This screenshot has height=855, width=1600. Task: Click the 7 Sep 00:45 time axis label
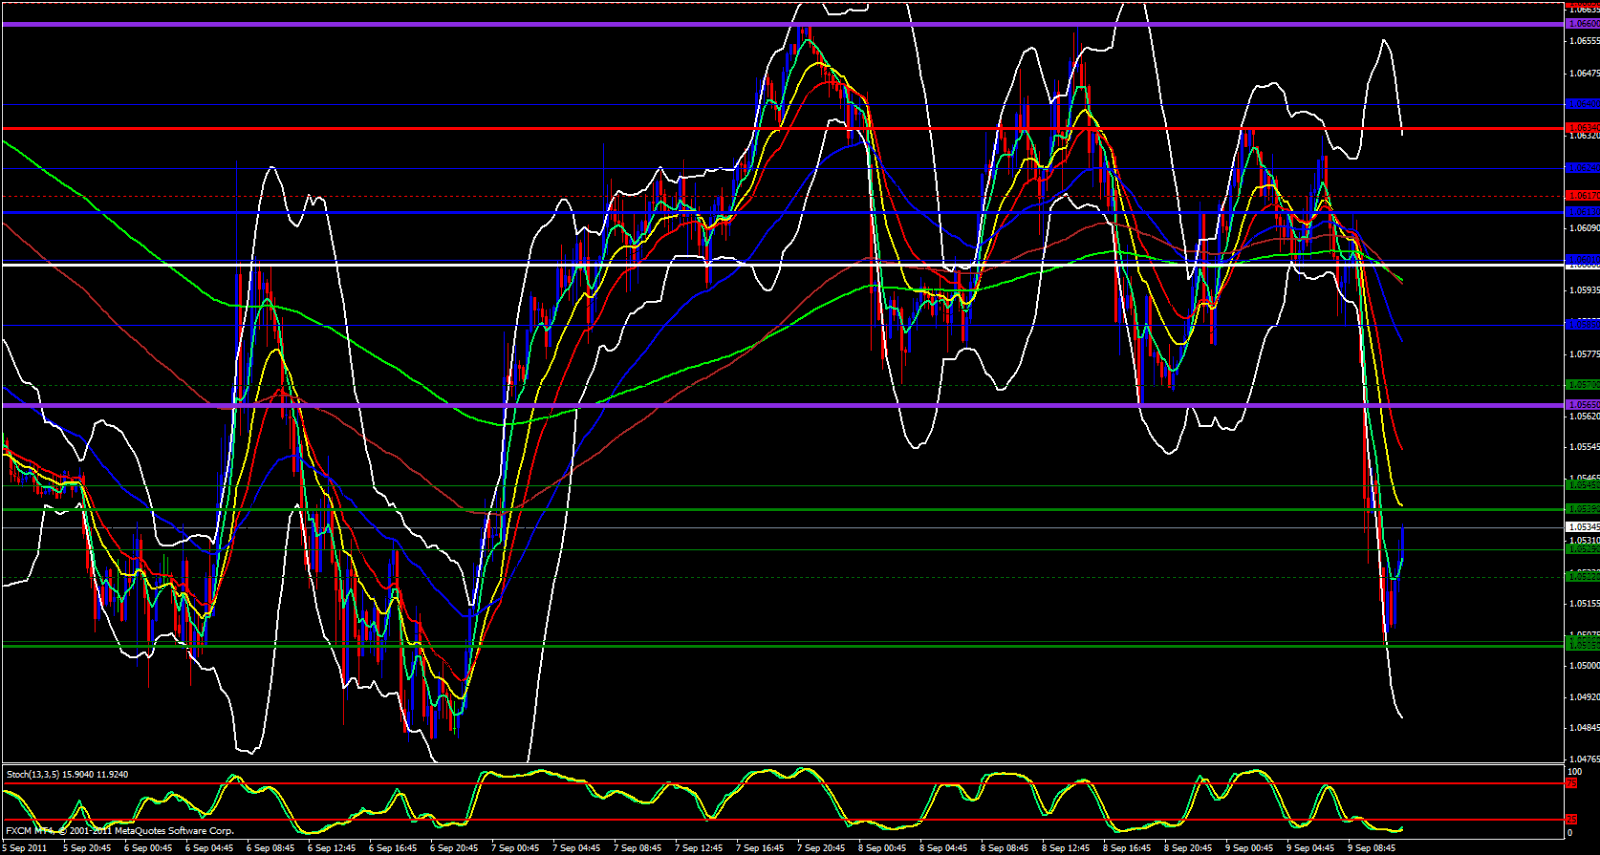[x=516, y=848]
